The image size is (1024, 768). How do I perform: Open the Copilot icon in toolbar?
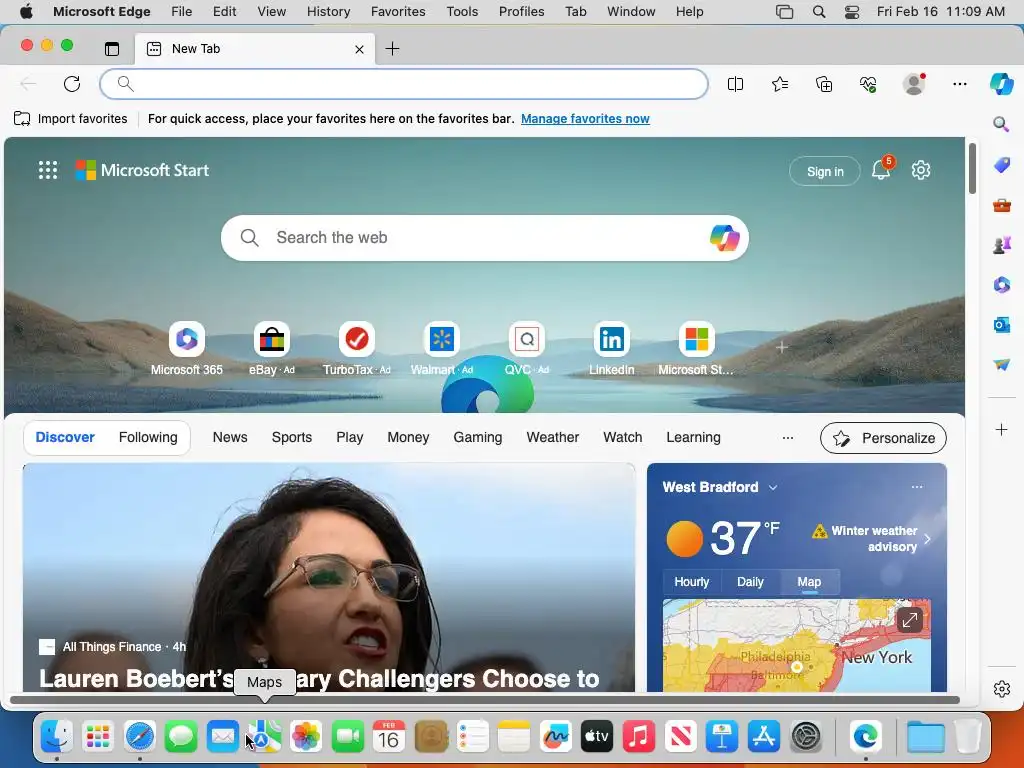pyautogui.click(x=1001, y=84)
